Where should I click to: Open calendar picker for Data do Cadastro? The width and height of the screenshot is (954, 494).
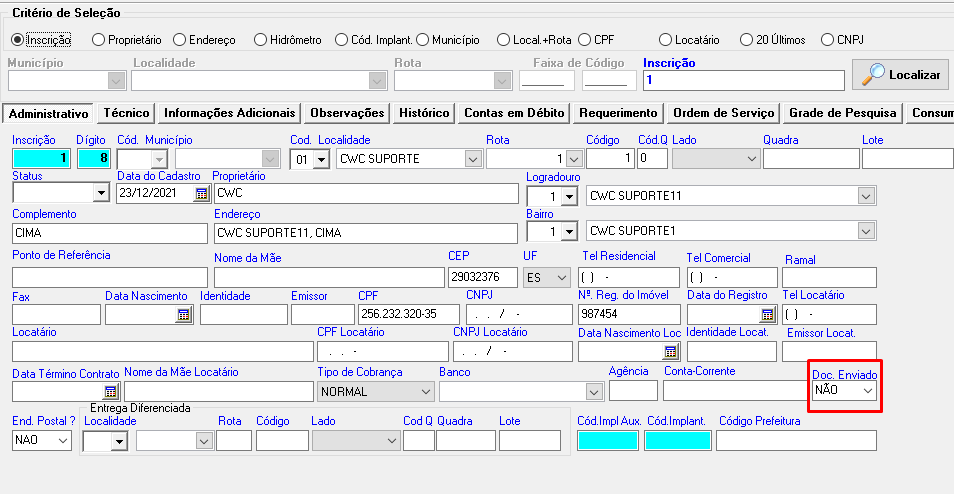(201, 194)
